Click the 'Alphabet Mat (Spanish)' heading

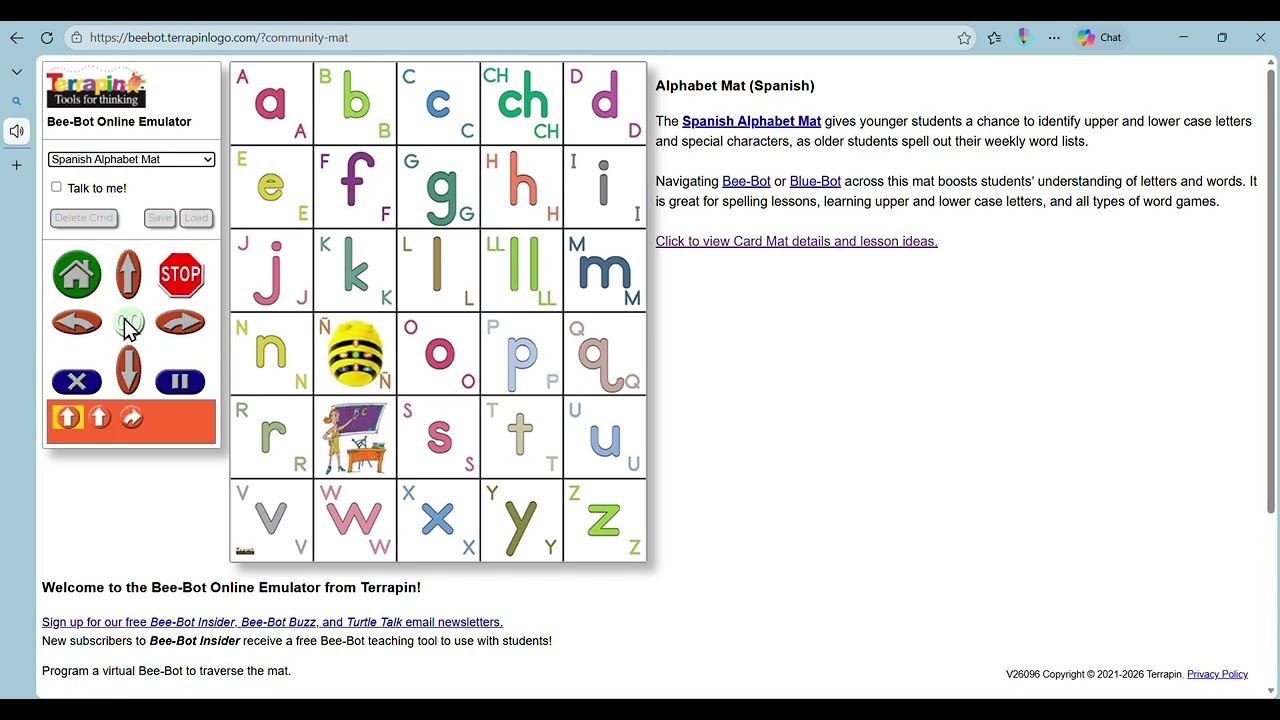coord(735,86)
